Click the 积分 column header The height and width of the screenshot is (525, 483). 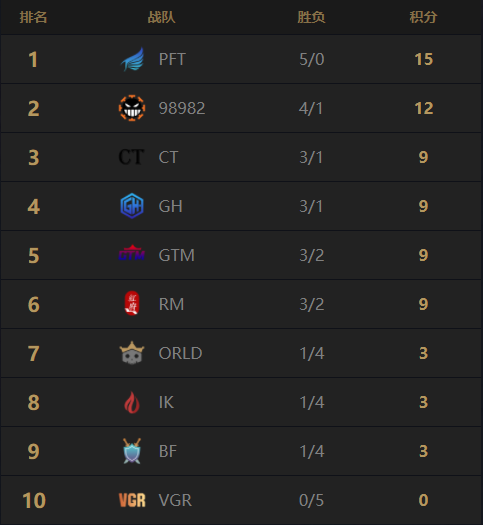click(x=423, y=17)
